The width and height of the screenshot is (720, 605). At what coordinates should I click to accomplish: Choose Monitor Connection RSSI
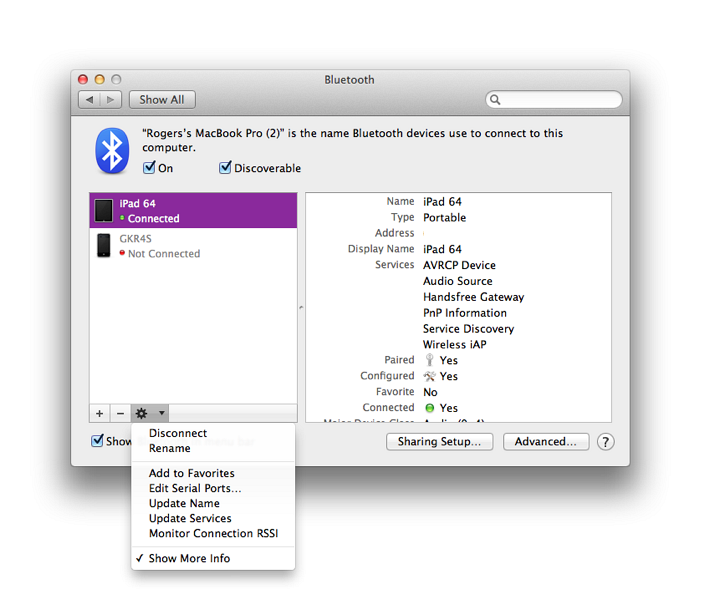(213, 533)
